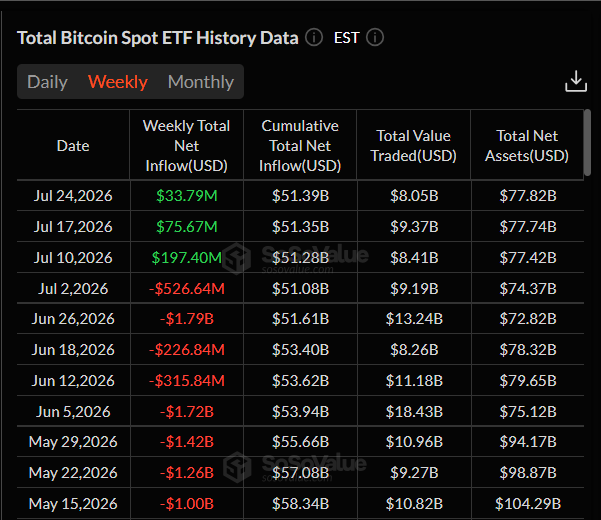Click the $8.05B value traded cell
The image size is (601, 520).
(x=414, y=196)
